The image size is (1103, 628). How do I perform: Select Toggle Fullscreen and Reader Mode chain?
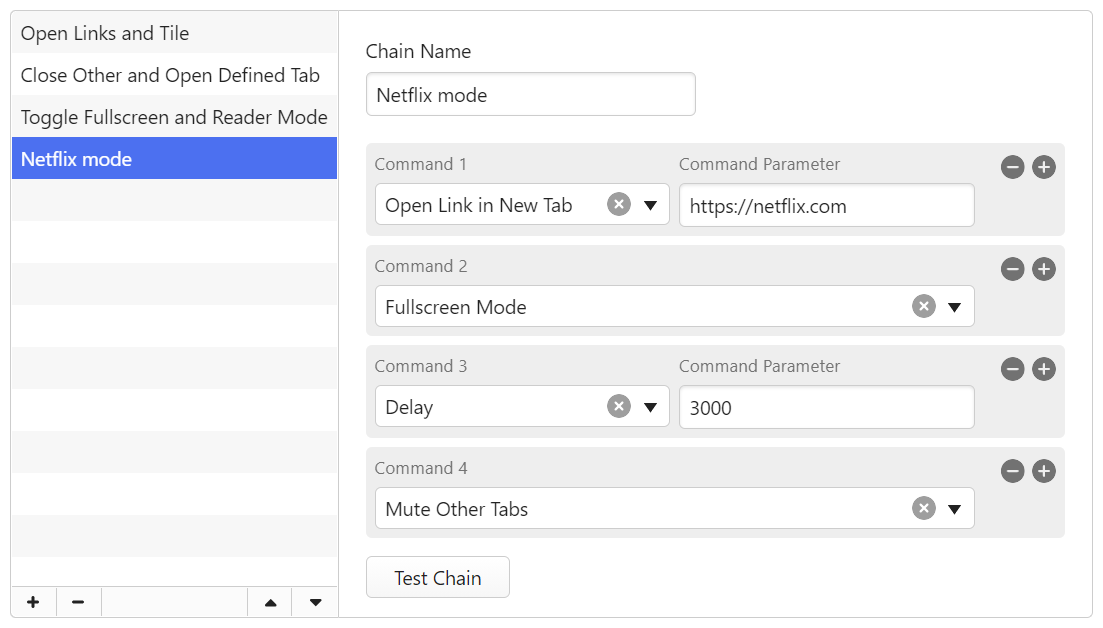tap(174, 117)
